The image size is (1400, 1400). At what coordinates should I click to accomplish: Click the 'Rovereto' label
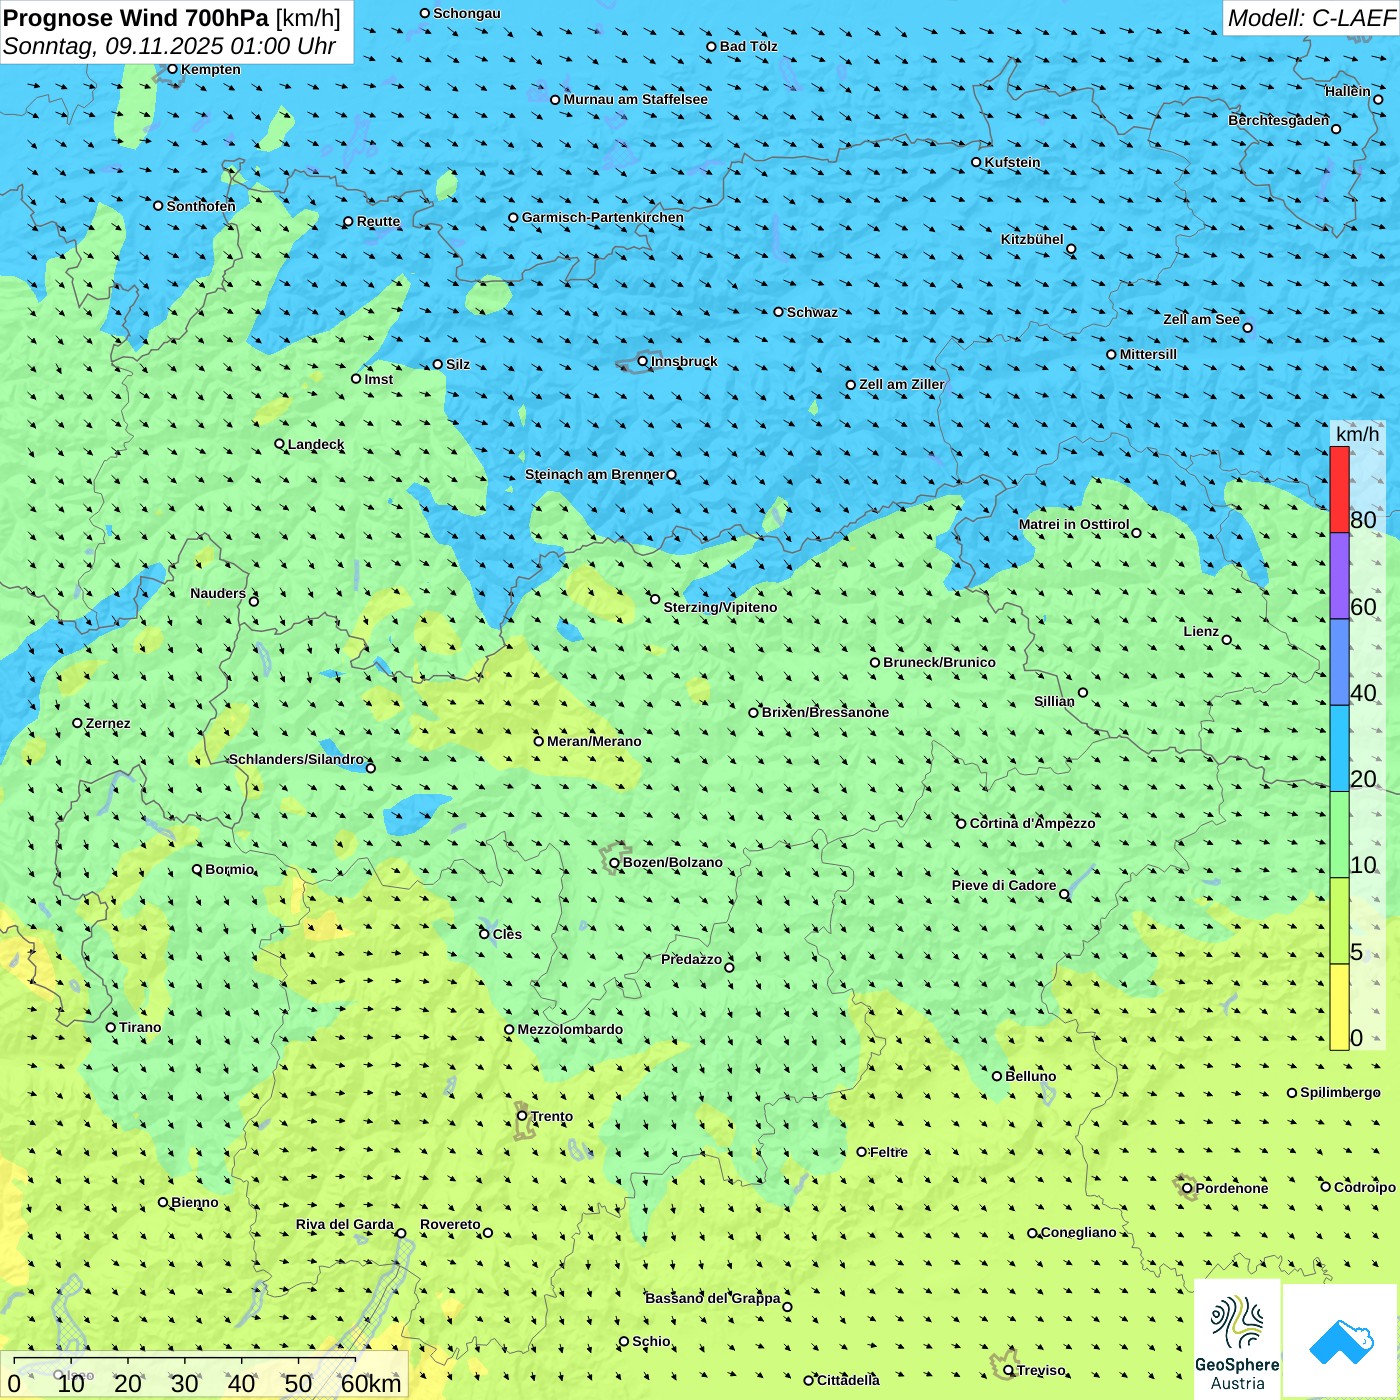coord(450,1224)
